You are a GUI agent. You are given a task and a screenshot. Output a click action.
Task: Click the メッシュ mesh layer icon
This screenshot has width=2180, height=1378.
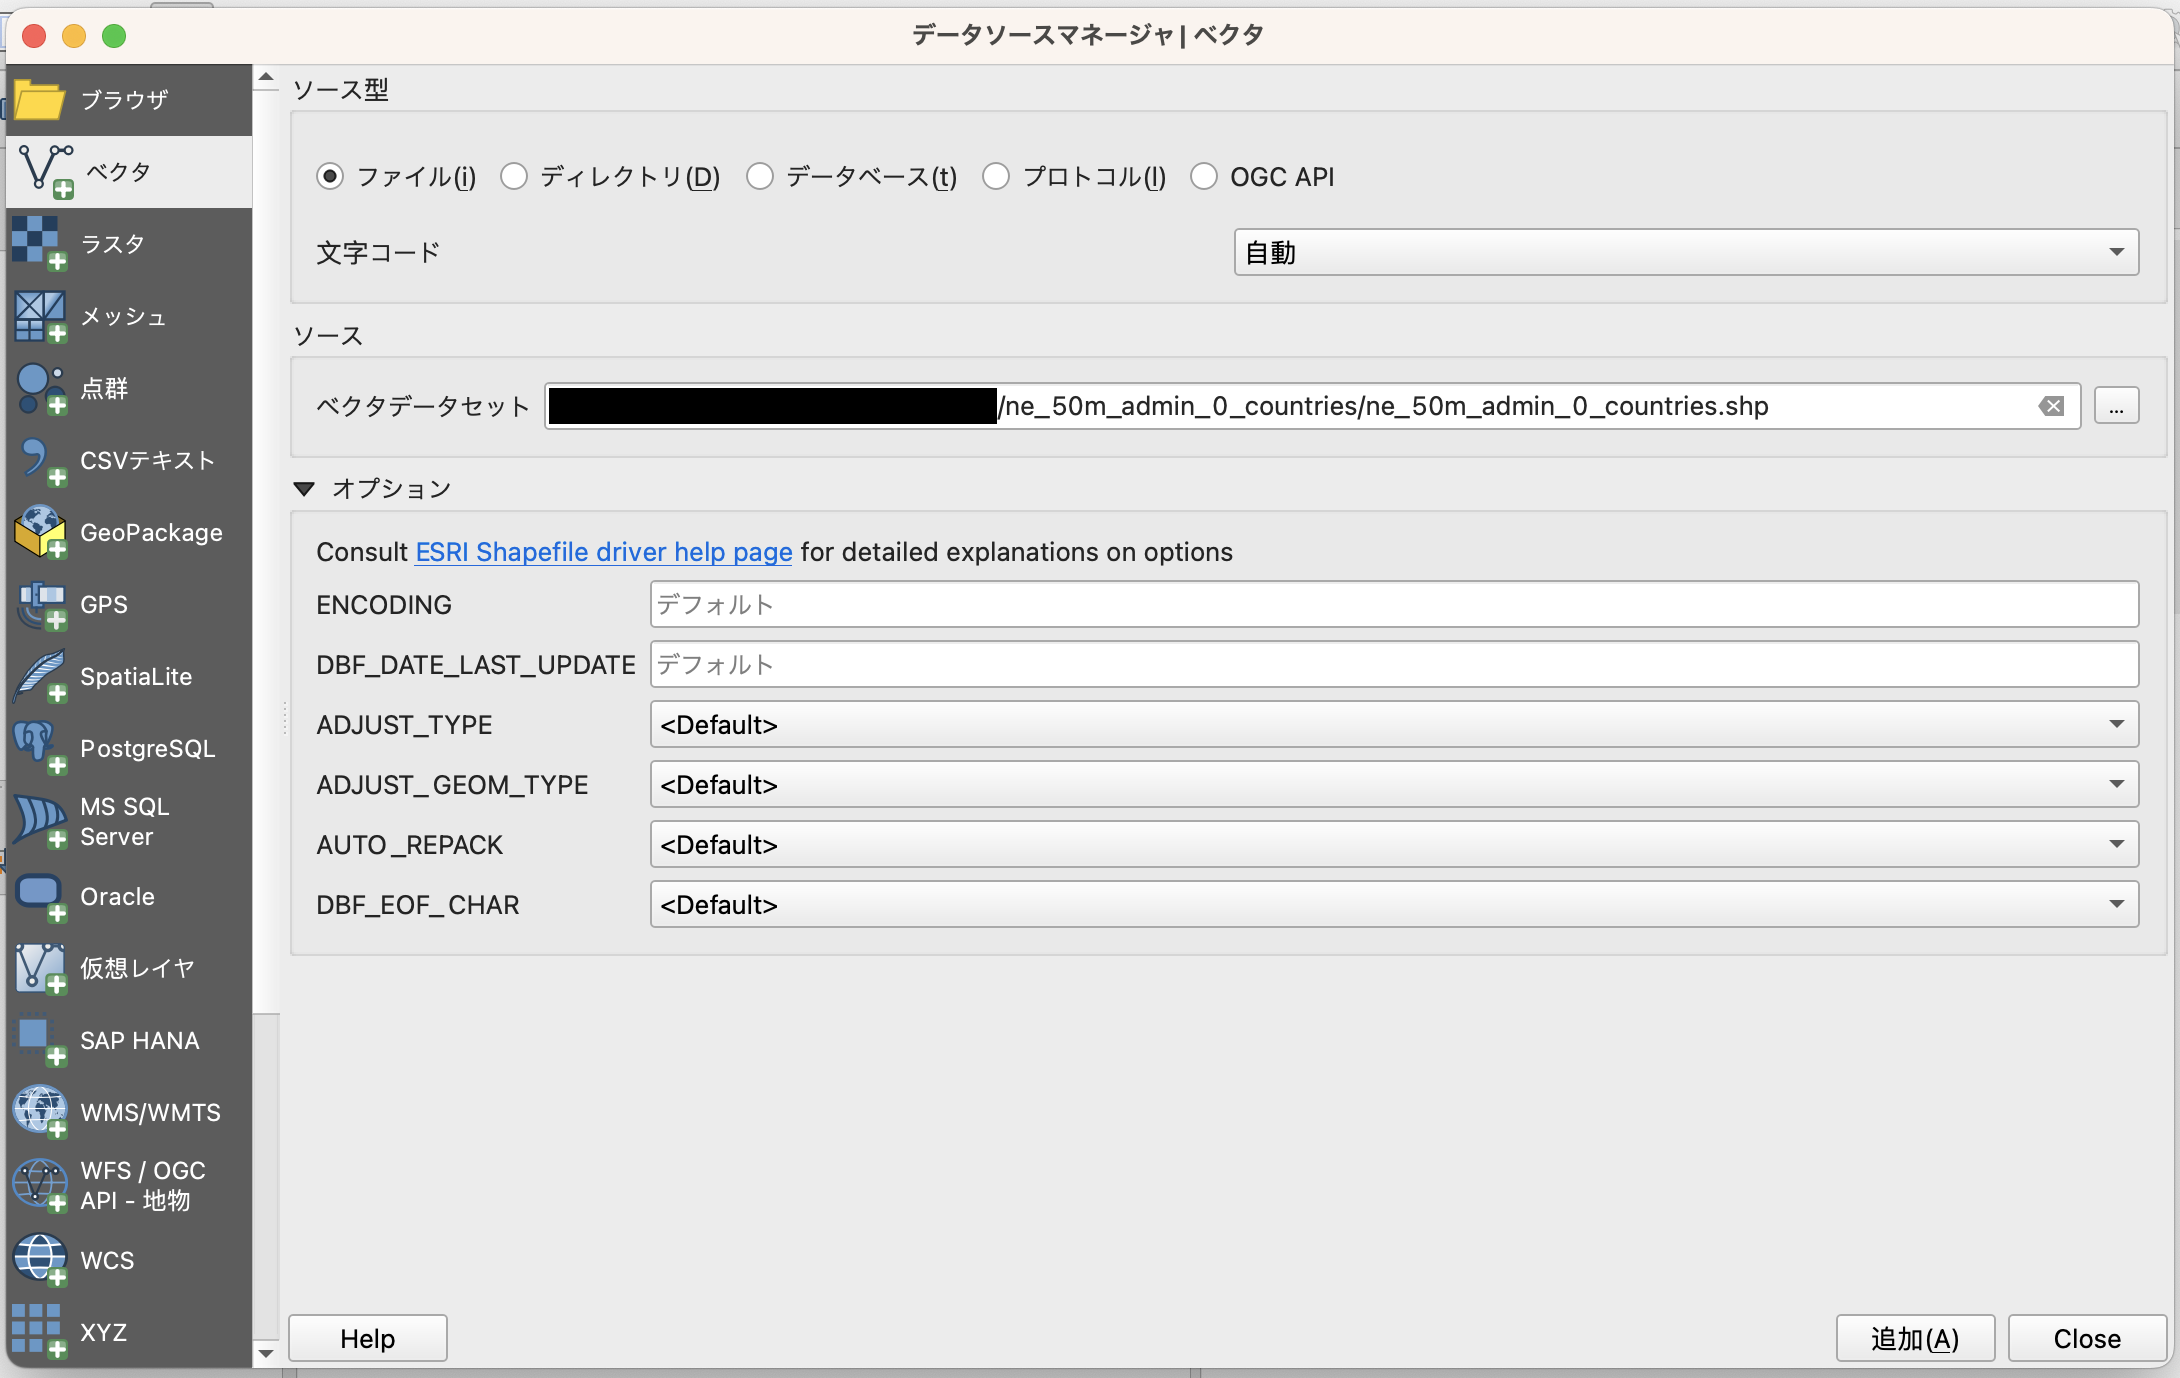[40, 316]
